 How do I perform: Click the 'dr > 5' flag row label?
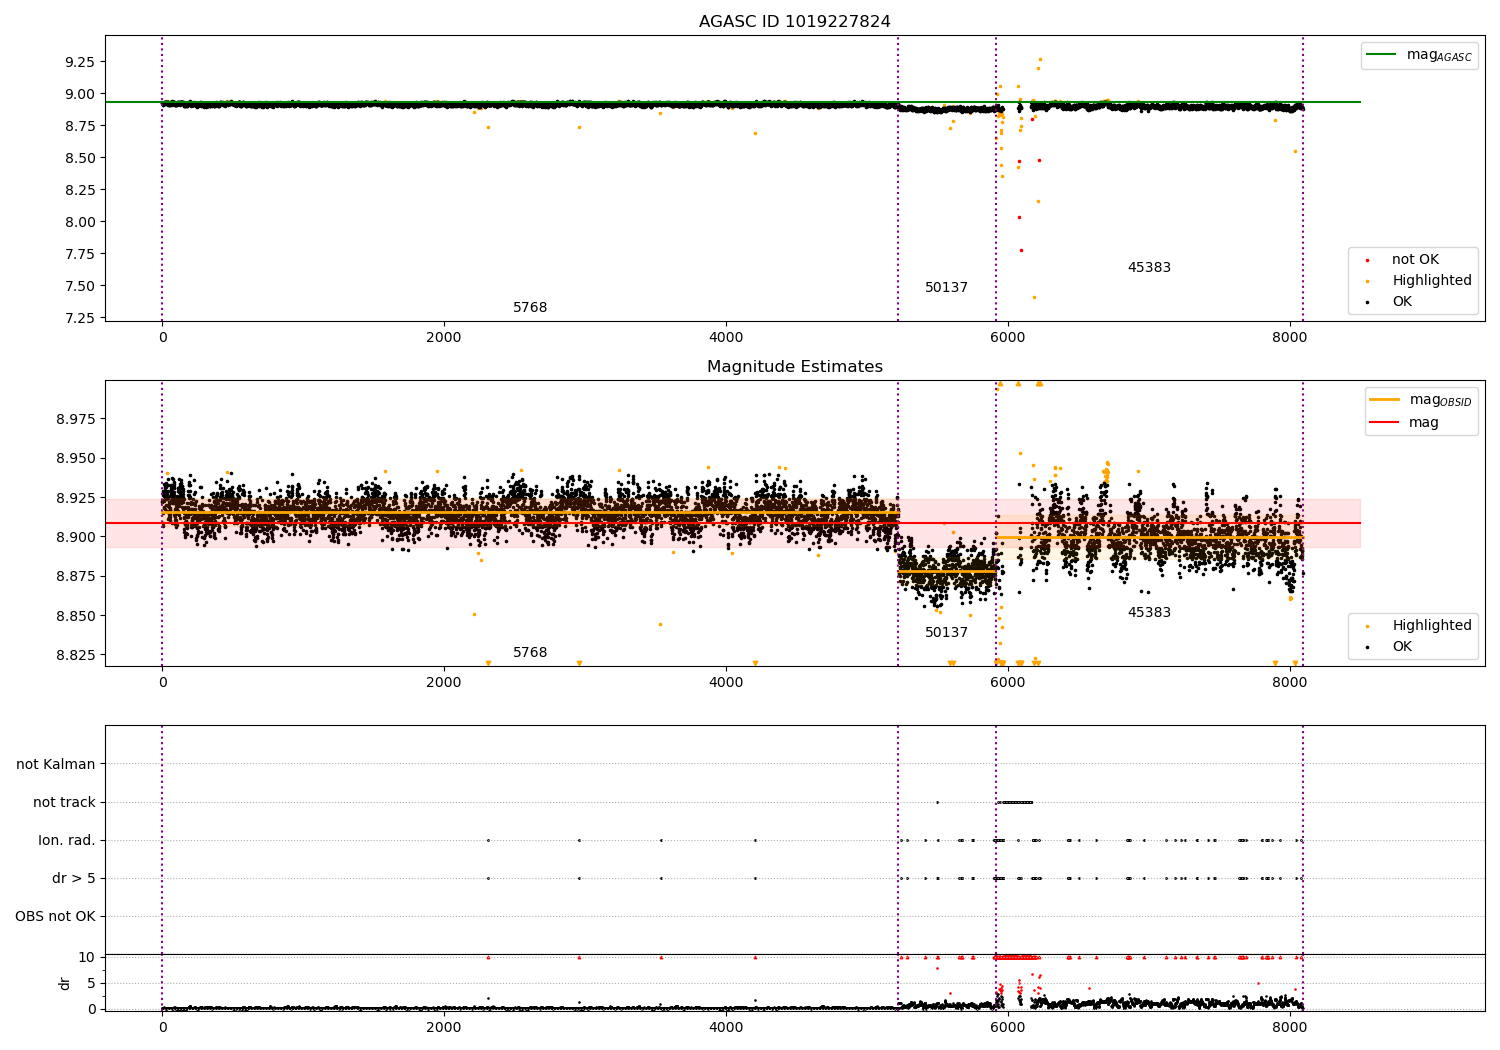pyautogui.click(x=74, y=879)
